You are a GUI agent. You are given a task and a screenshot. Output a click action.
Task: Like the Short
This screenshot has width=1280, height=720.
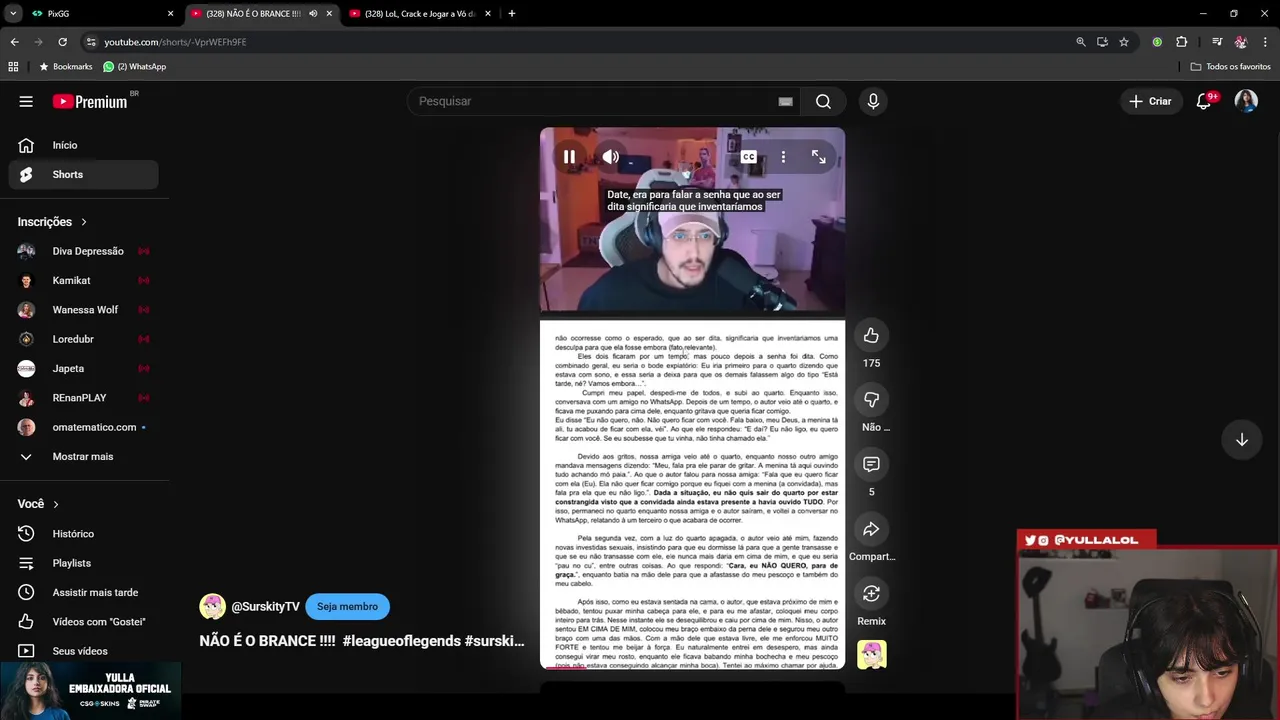pyautogui.click(x=871, y=336)
